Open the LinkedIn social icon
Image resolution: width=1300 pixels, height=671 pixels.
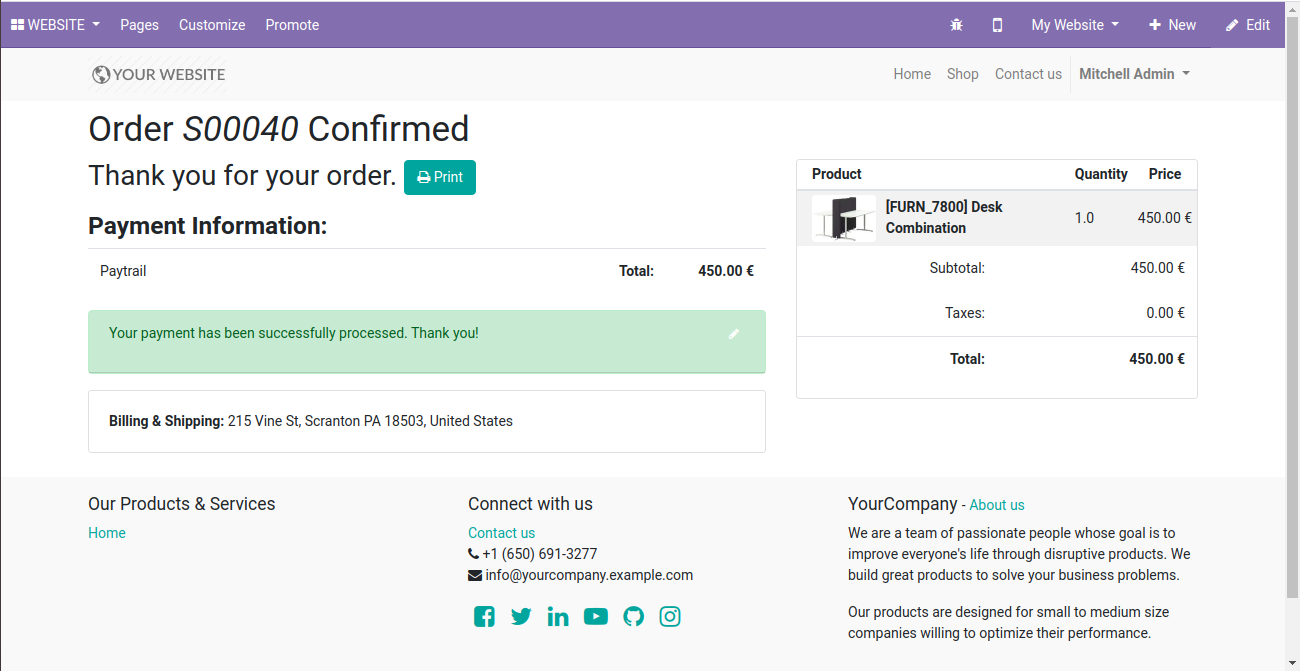[558, 617]
